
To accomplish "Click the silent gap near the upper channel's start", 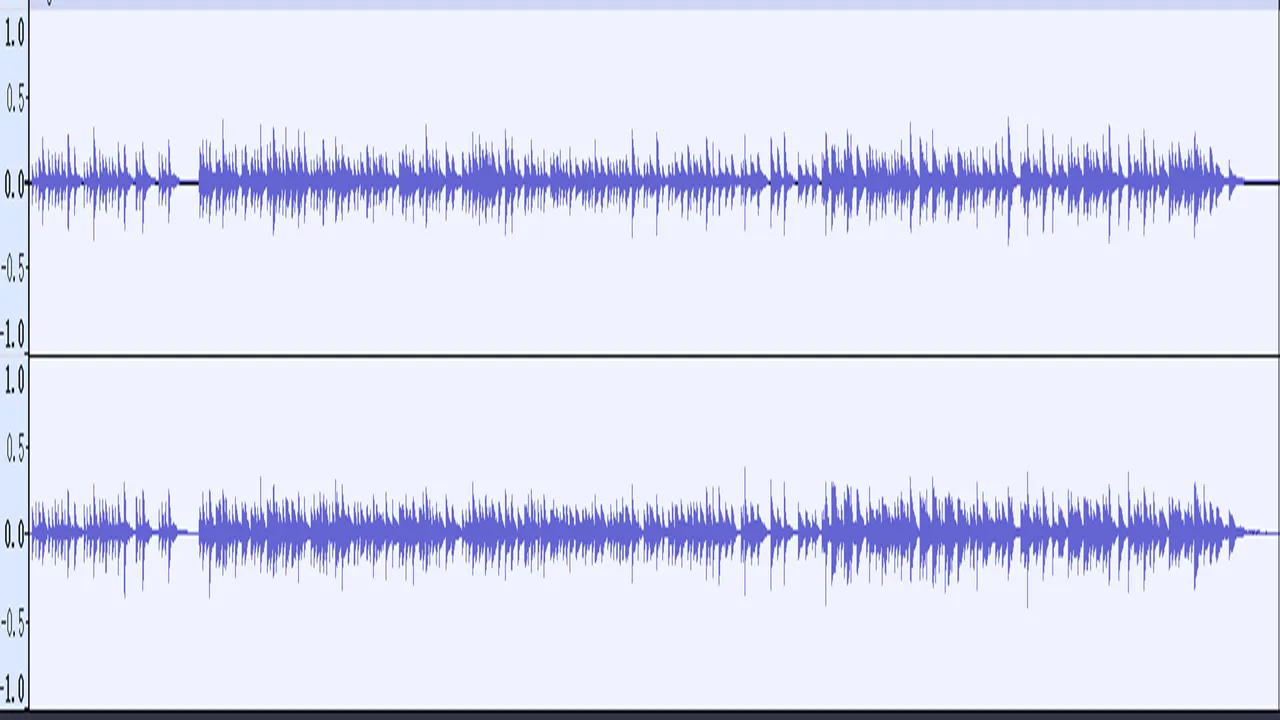I will pos(188,183).
